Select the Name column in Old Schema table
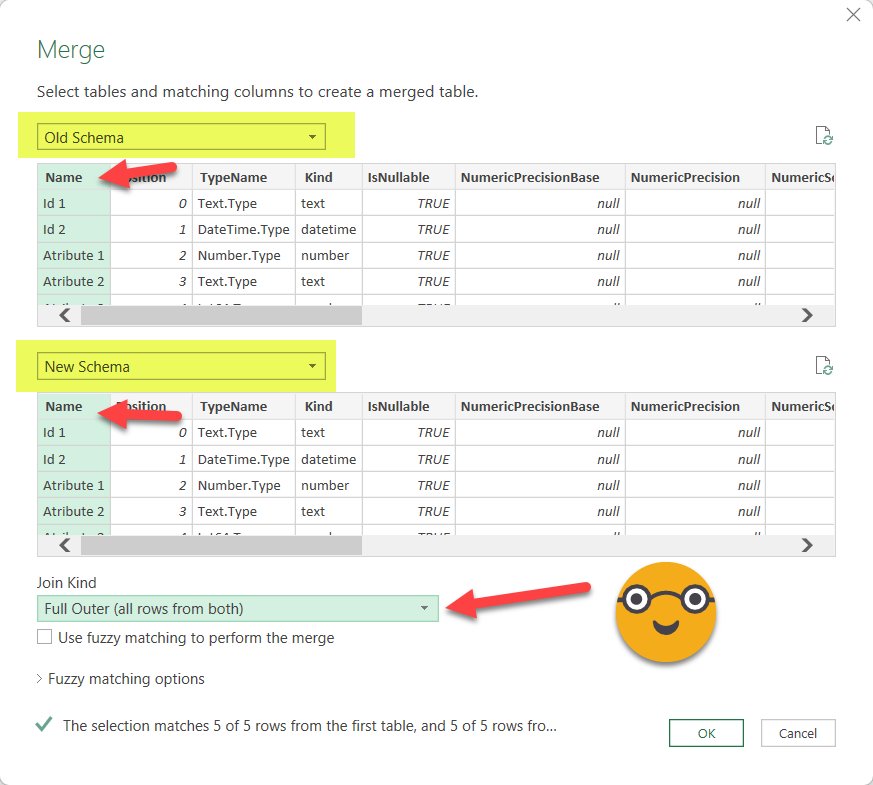This screenshot has width=873, height=785. [64, 177]
